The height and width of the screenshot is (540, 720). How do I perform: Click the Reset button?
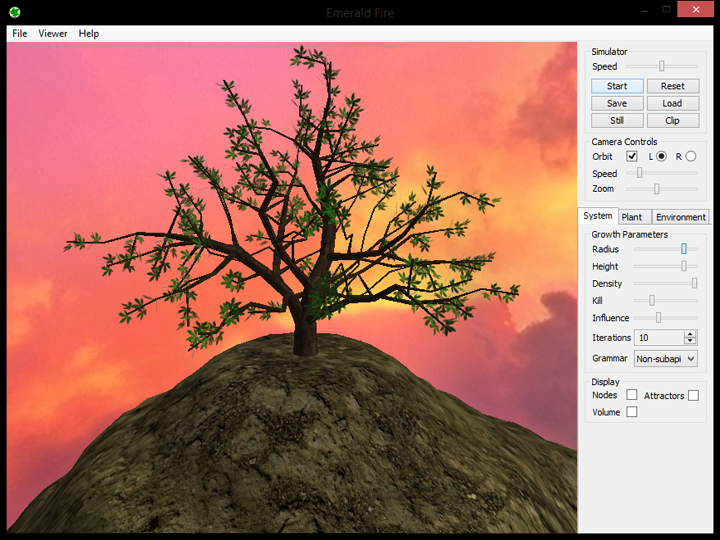click(x=672, y=86)
